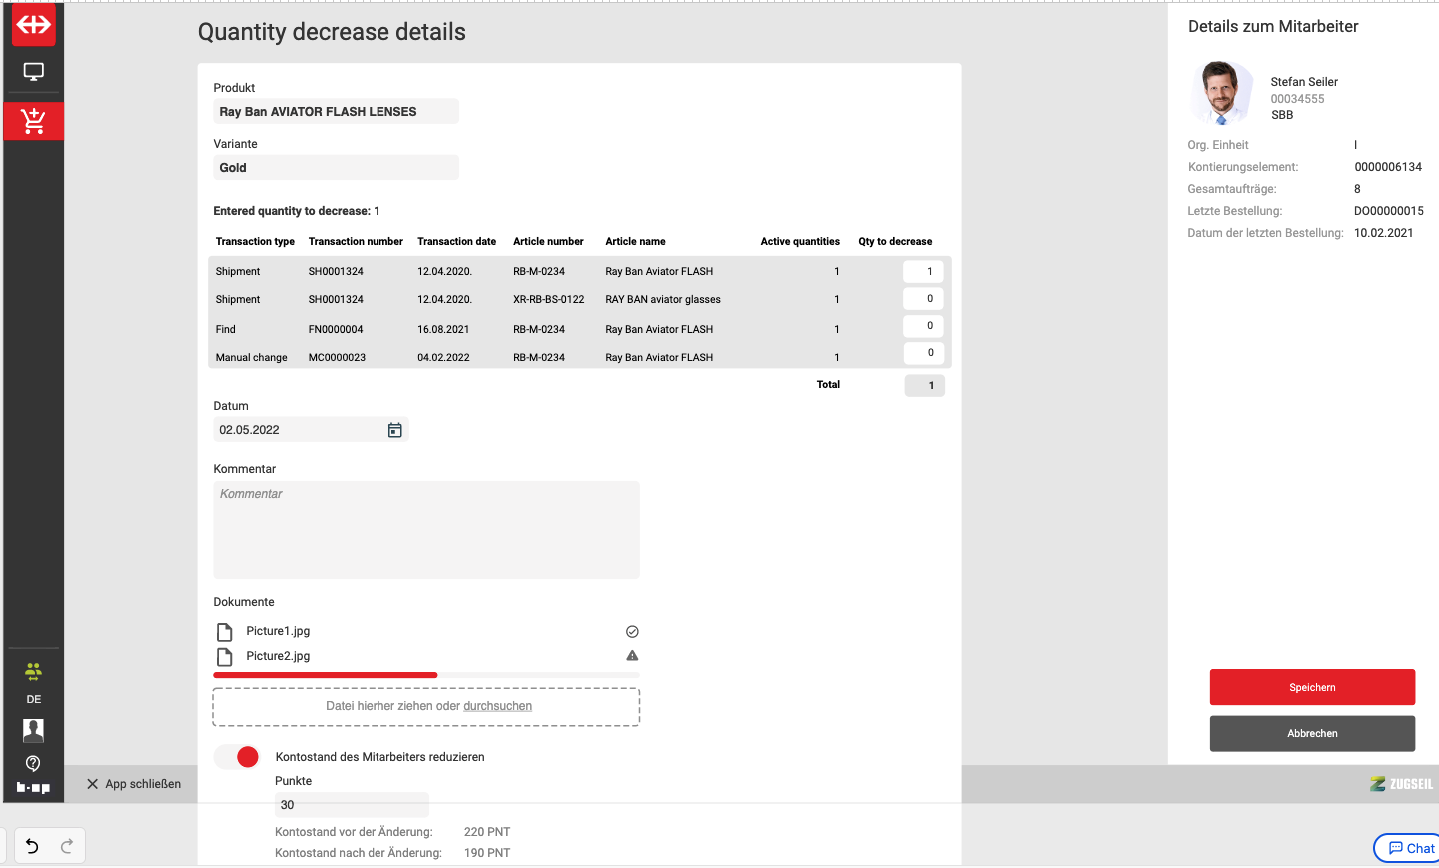1439x868 pixels.
Task: Open the Chat widget
Action: (x=1410, y=848)
